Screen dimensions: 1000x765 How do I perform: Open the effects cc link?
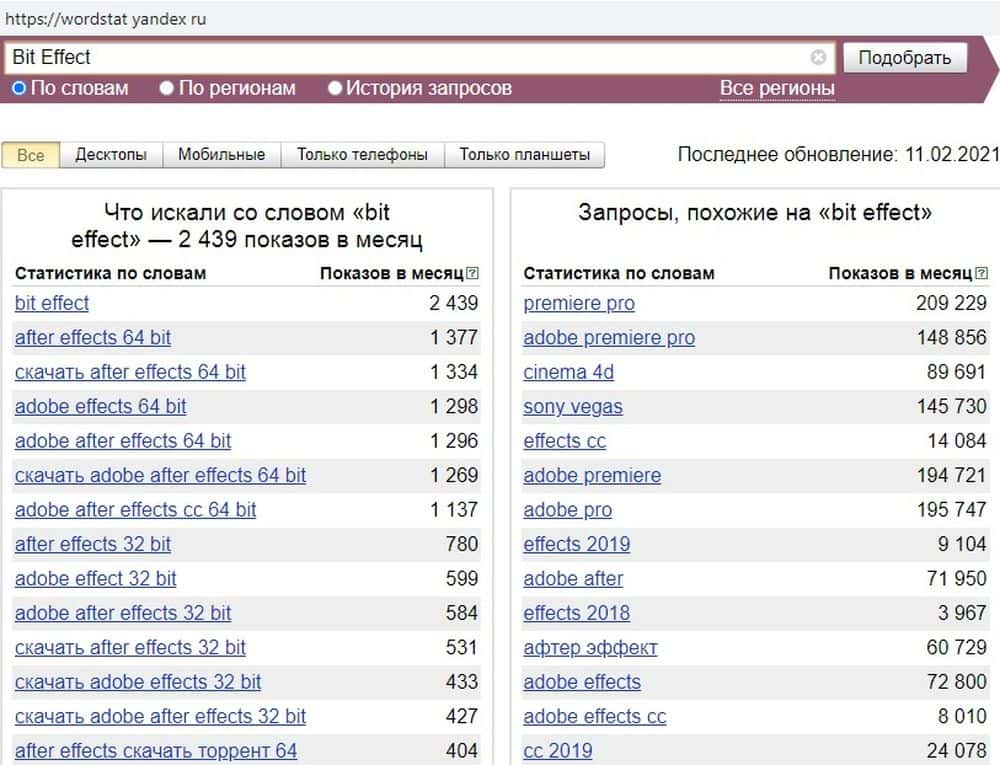tap(564, 441)
